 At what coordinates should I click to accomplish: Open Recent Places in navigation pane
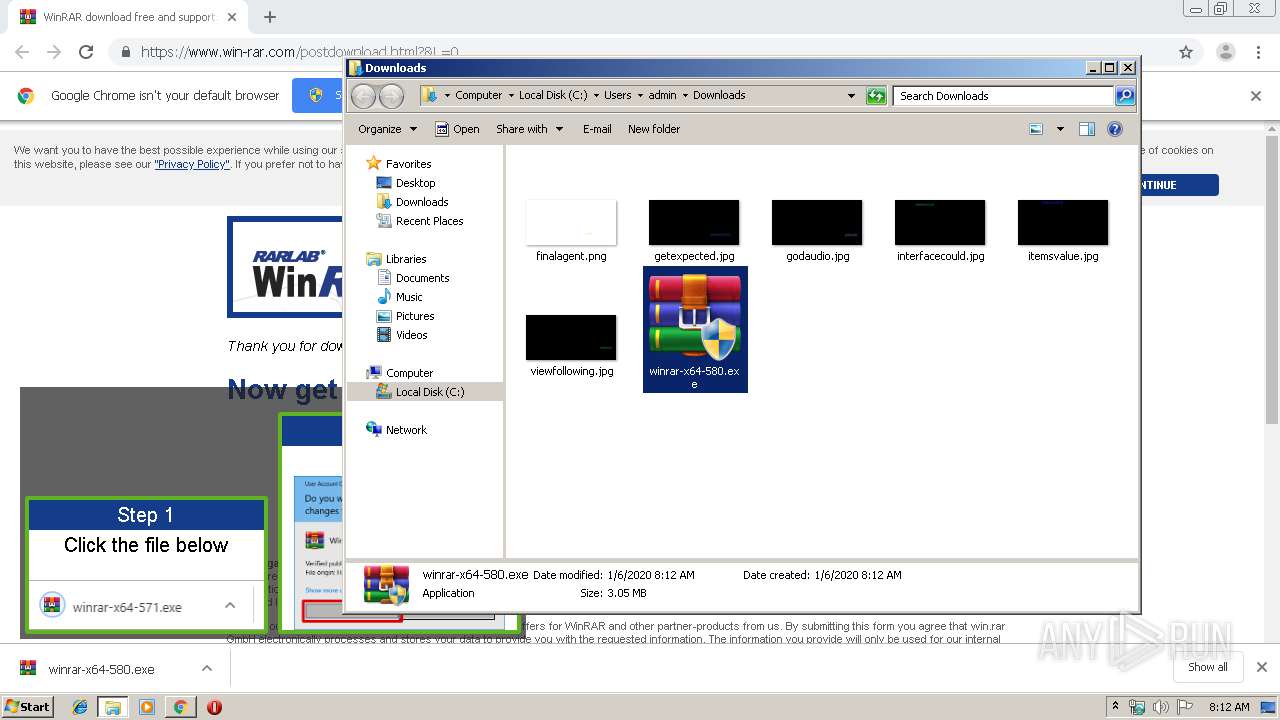click(x=429, y=221)
